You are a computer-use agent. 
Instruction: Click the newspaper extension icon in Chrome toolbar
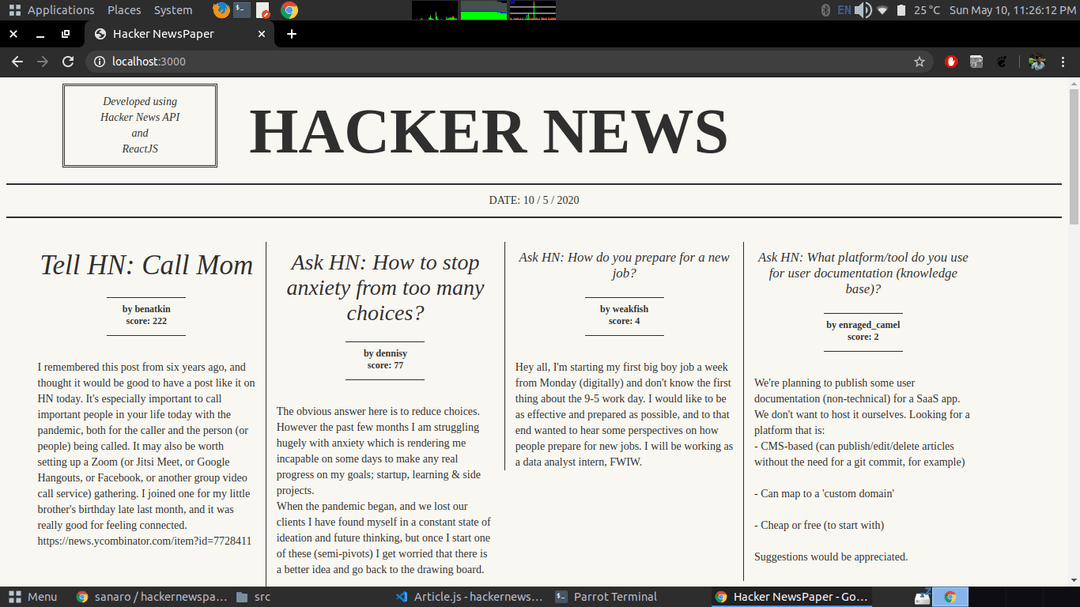tap(976, 61)
